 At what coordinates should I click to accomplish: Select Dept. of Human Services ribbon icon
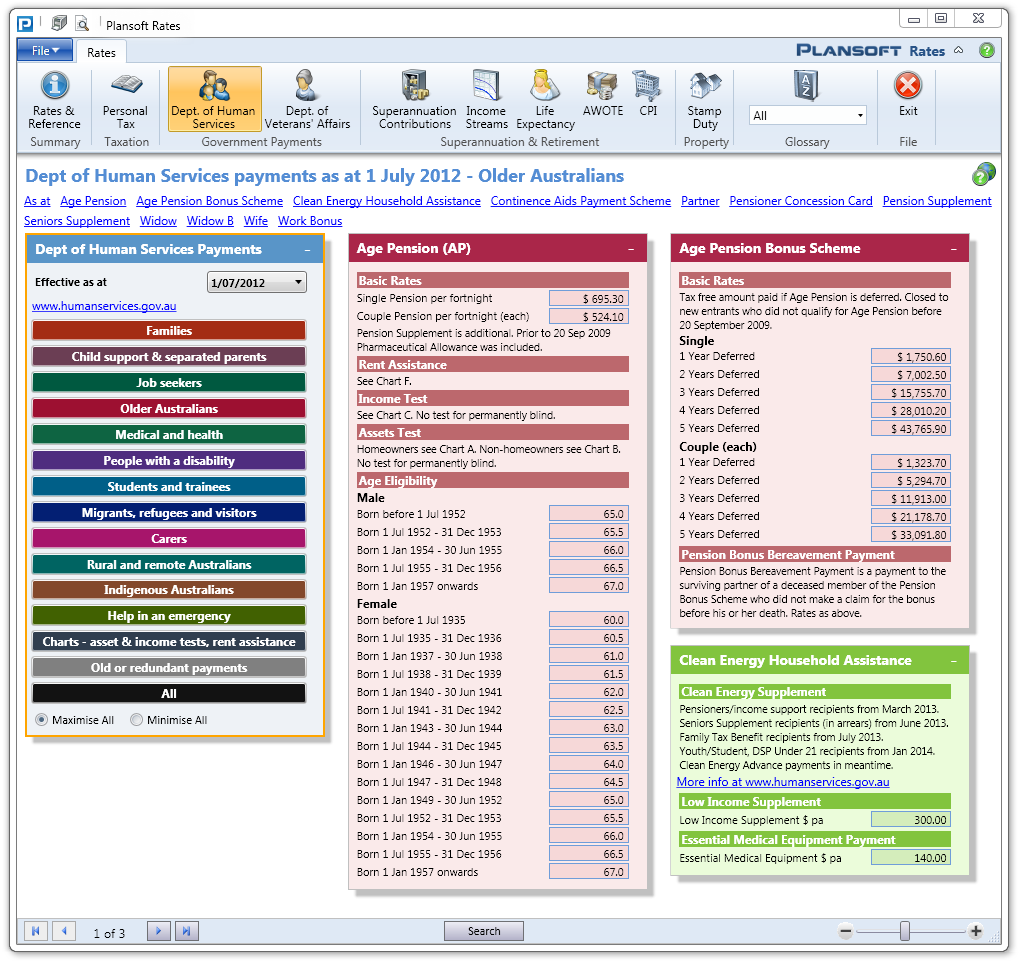pos(214,99)
